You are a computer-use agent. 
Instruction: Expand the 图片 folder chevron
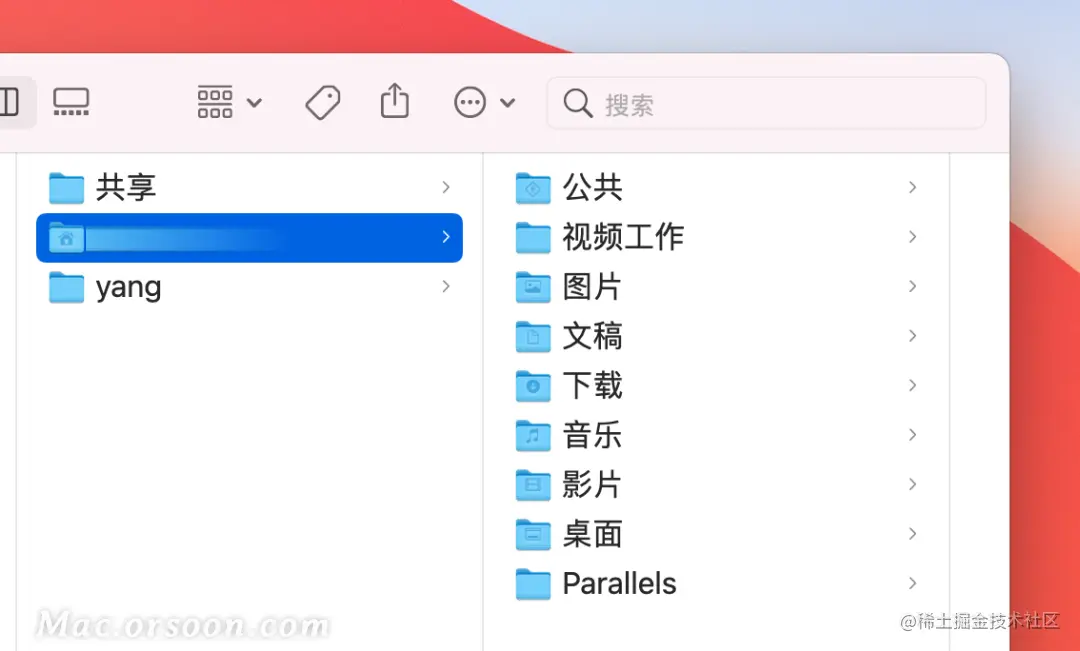click(912, 287)
